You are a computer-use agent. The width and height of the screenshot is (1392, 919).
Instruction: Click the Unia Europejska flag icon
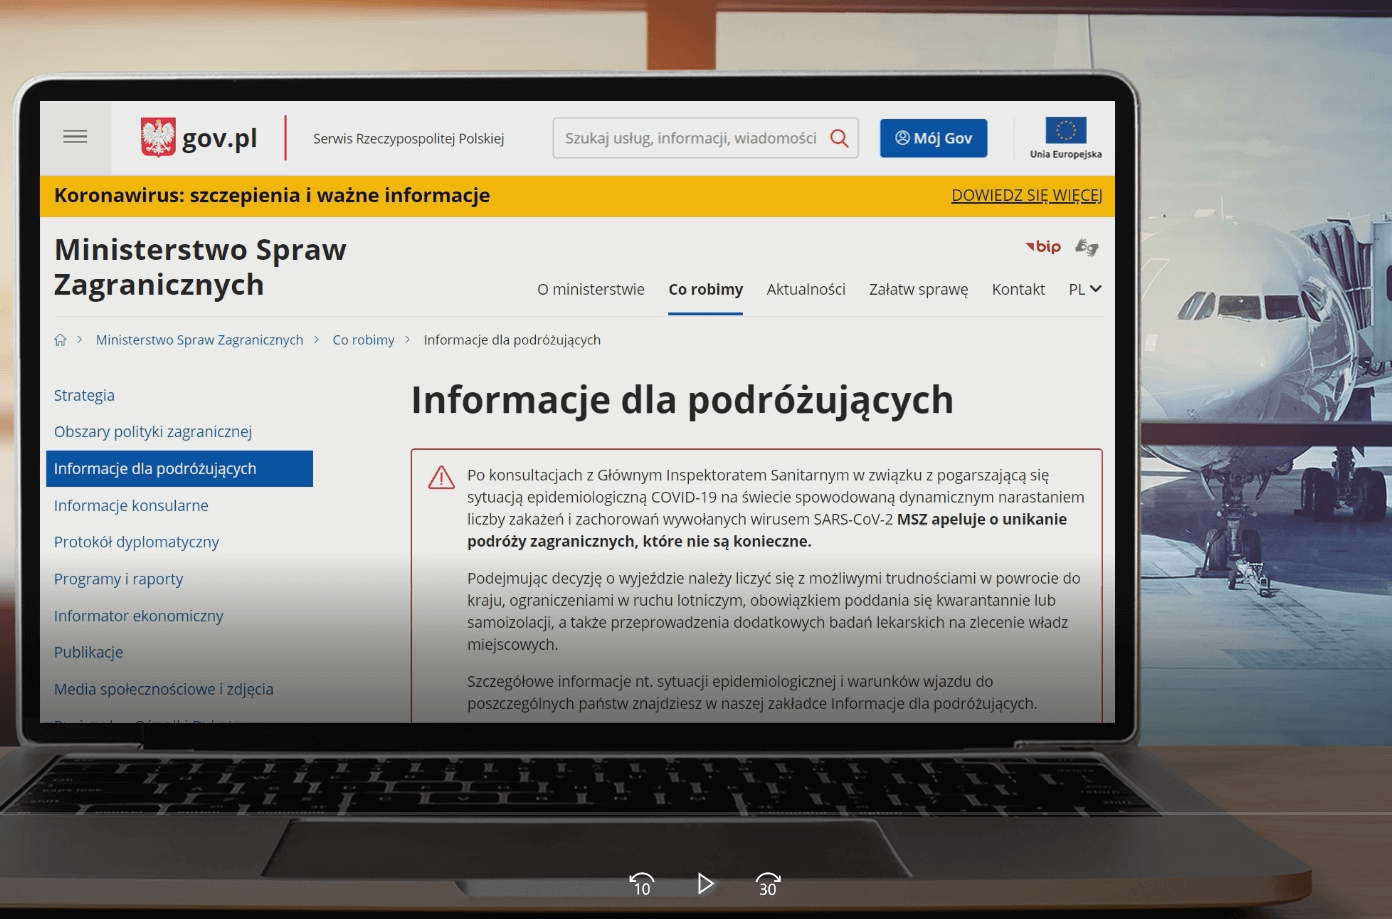point(1065,131)
